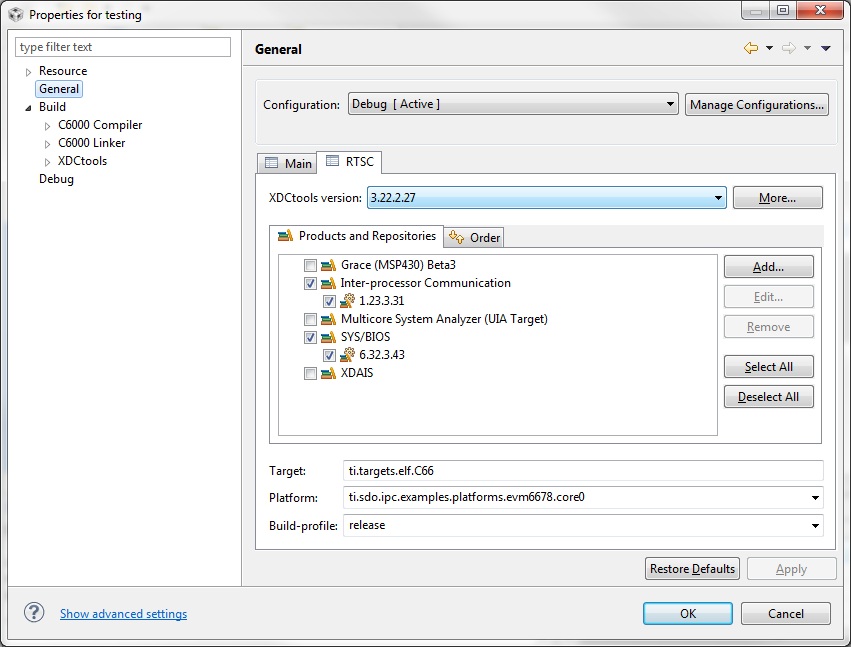Check Multicore System Analyzer (UIA Target)

click(x=310, y=319)
